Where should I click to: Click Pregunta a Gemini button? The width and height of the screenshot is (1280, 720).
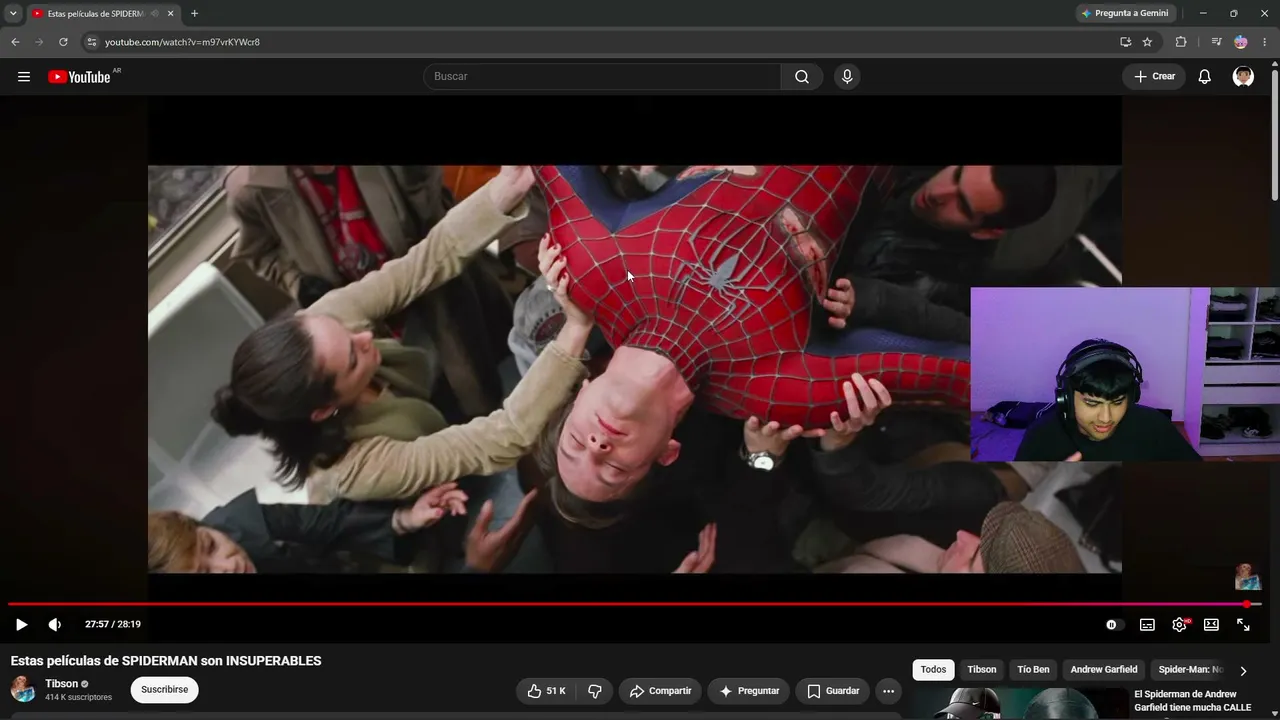point(1124,13)
